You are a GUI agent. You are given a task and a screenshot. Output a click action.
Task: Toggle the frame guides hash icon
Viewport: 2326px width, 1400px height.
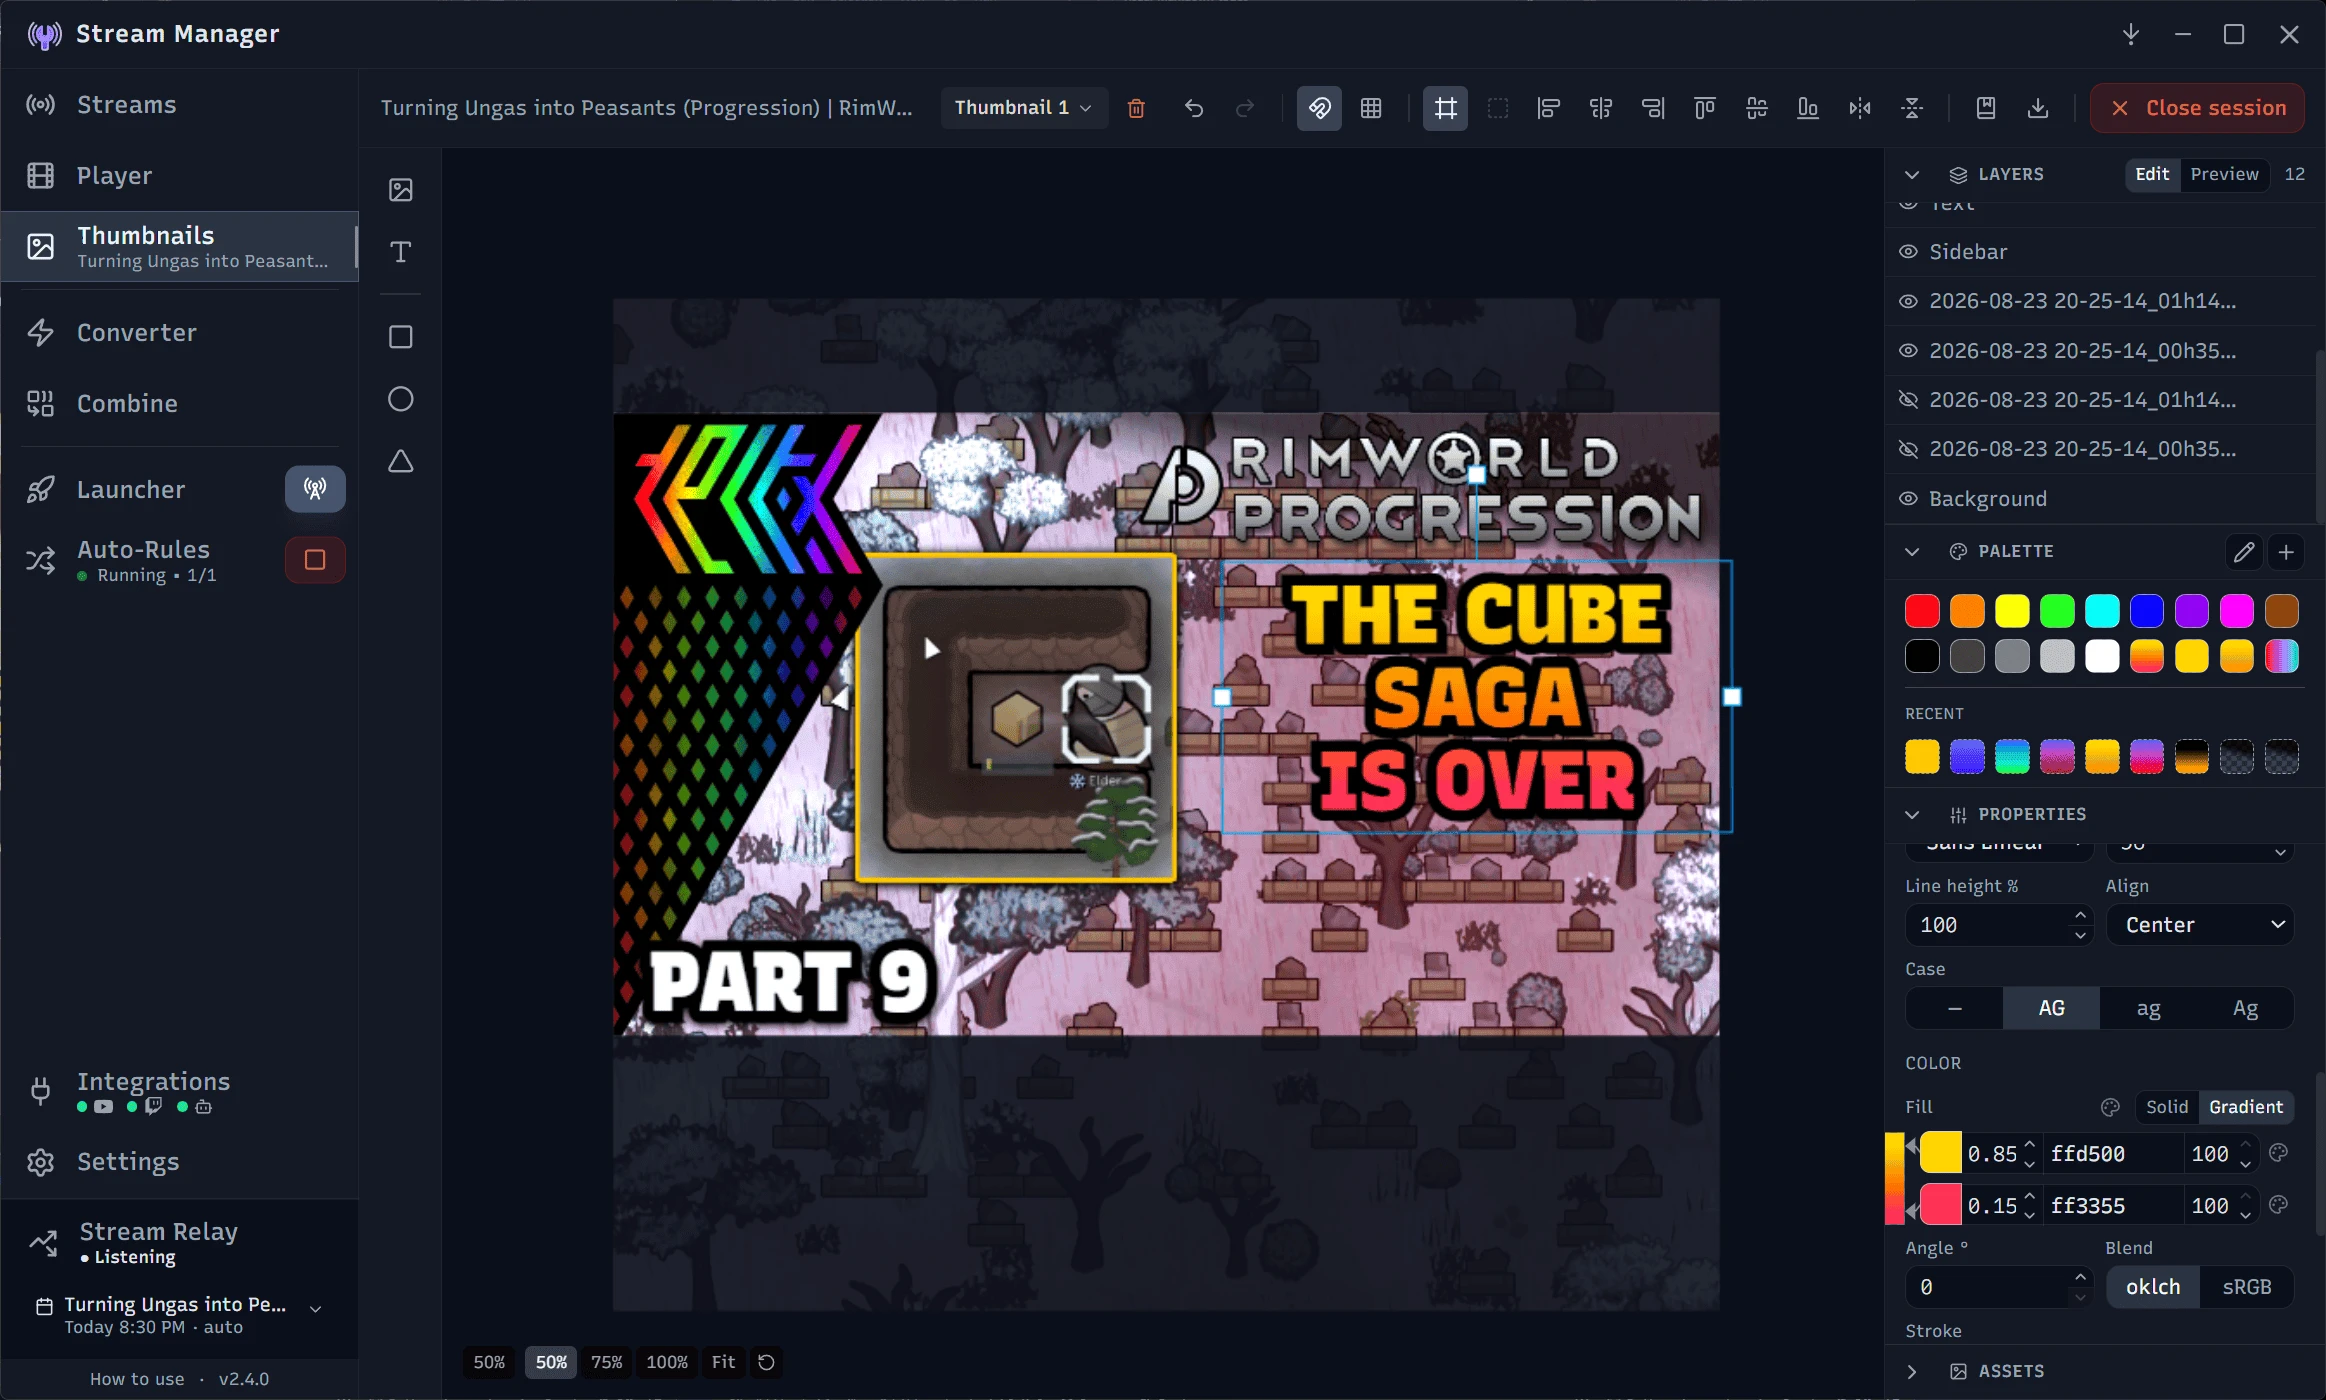pos(1445,108)
